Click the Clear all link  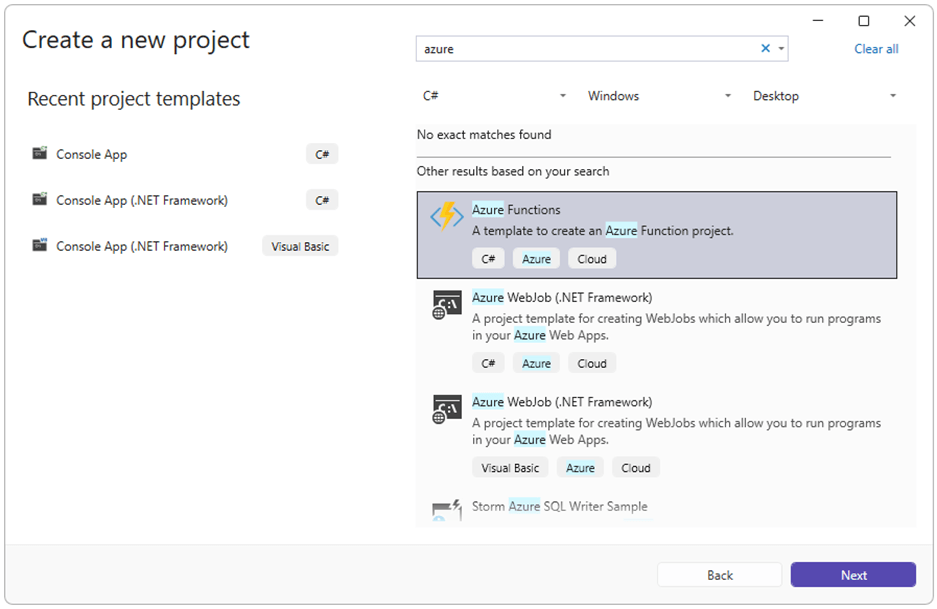(x=875, y=48)
